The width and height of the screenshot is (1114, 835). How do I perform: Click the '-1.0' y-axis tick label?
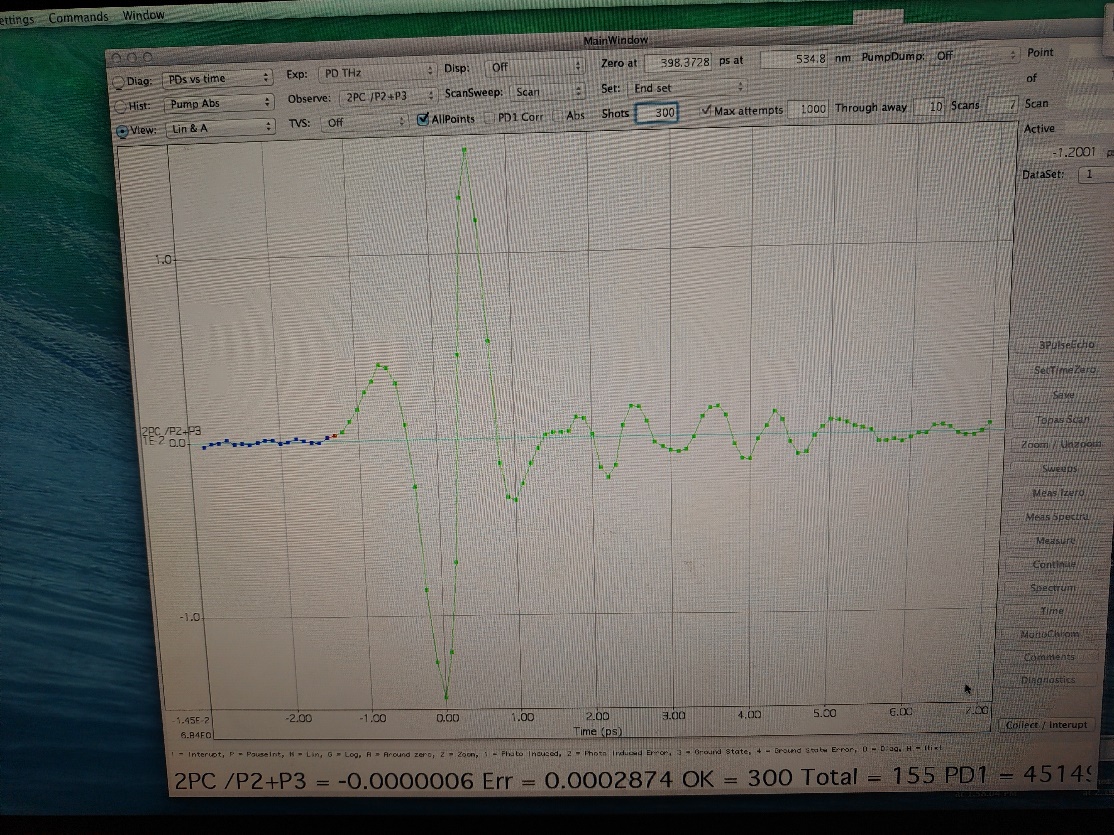pos(189,617)
